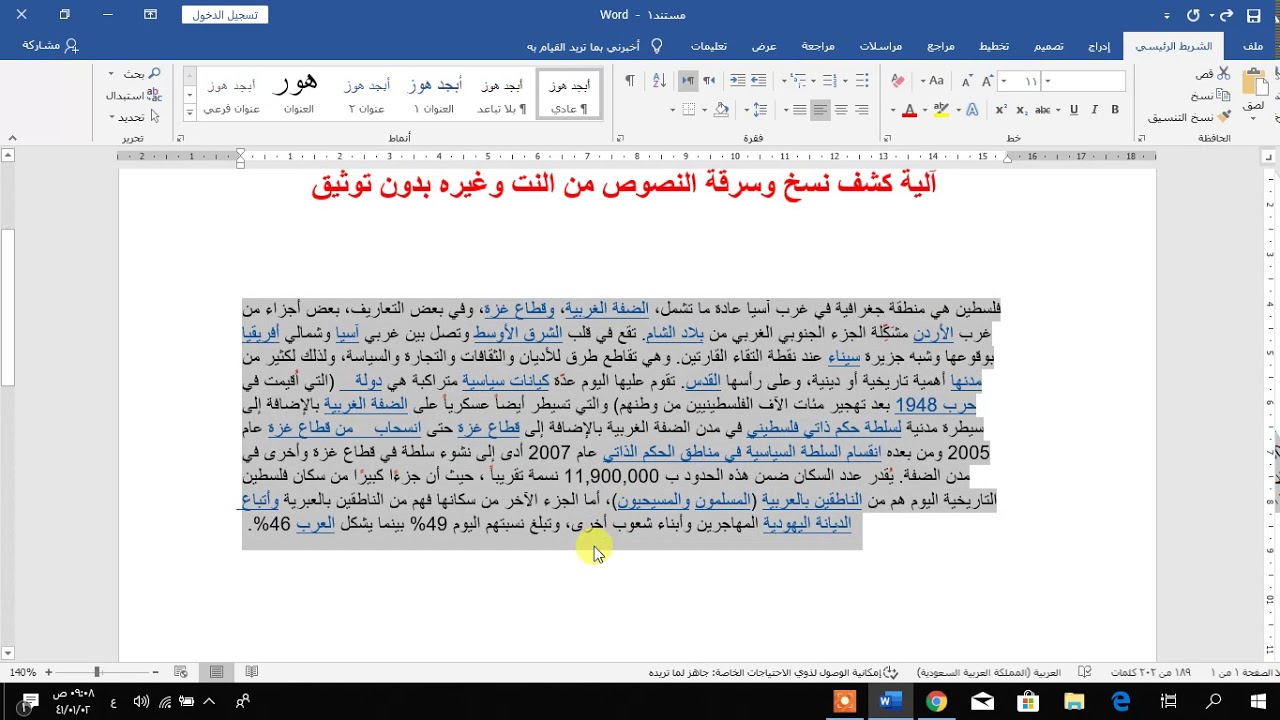Align text left

(x=820, y=110)
